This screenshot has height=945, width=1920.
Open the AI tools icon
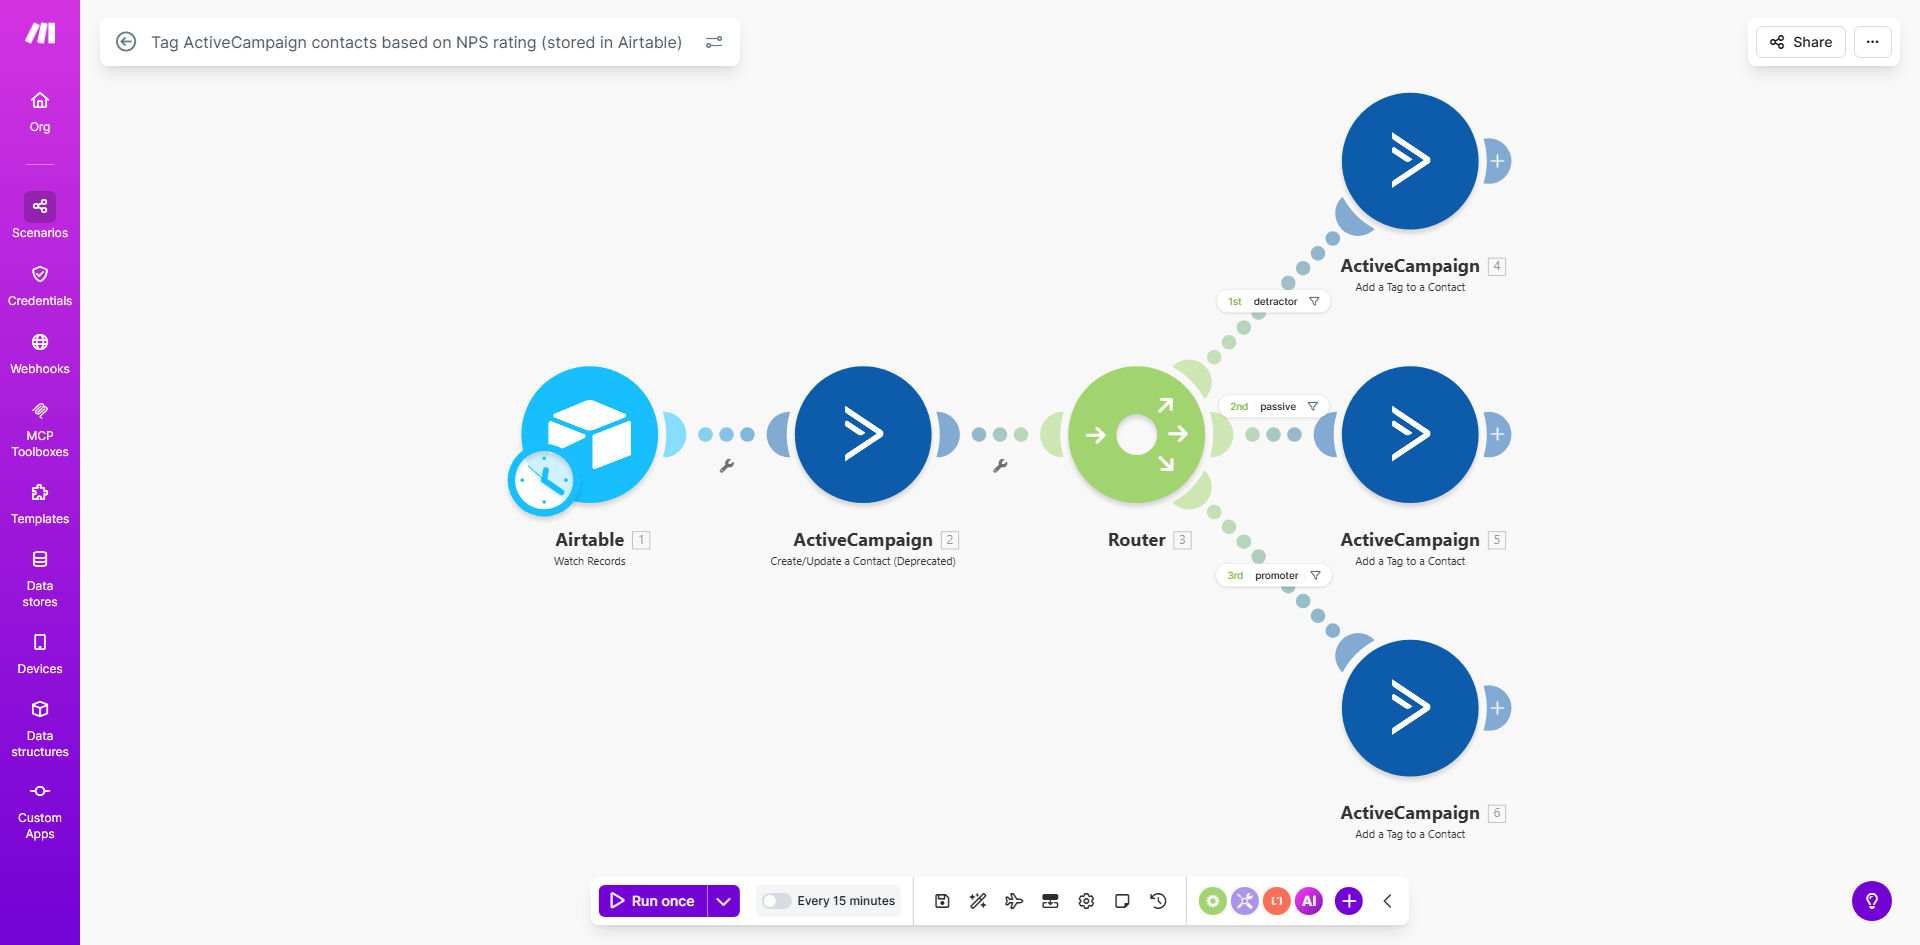(1309, 901)
